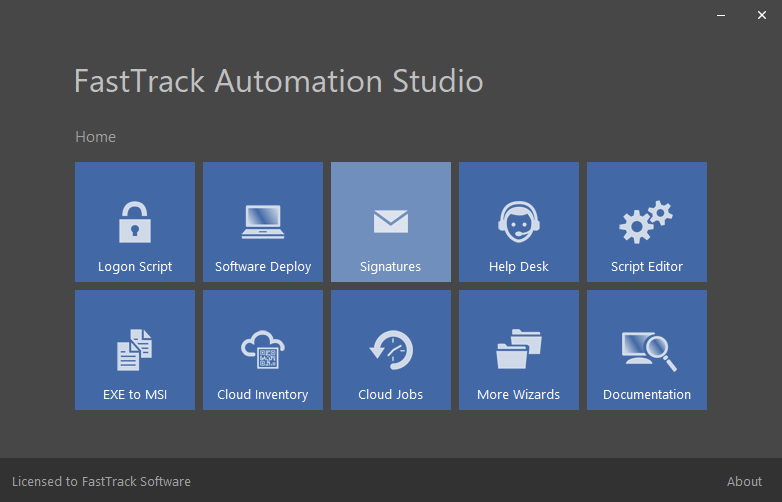This screenshot has height=502, width=782.
Task: Launch the Script Editor gears icon
Action: 646,221
